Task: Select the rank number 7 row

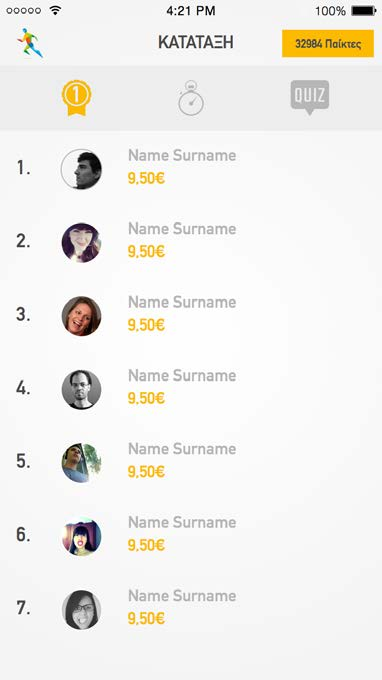Action: point(191,609)
